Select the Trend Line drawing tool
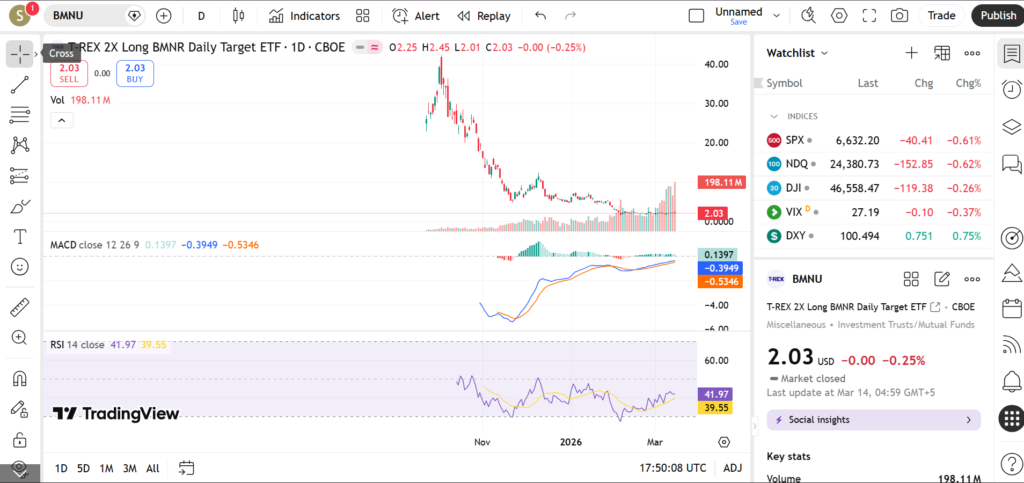Screen dimensions: 1024x483 pyautogui.click(x=20, y=85)
